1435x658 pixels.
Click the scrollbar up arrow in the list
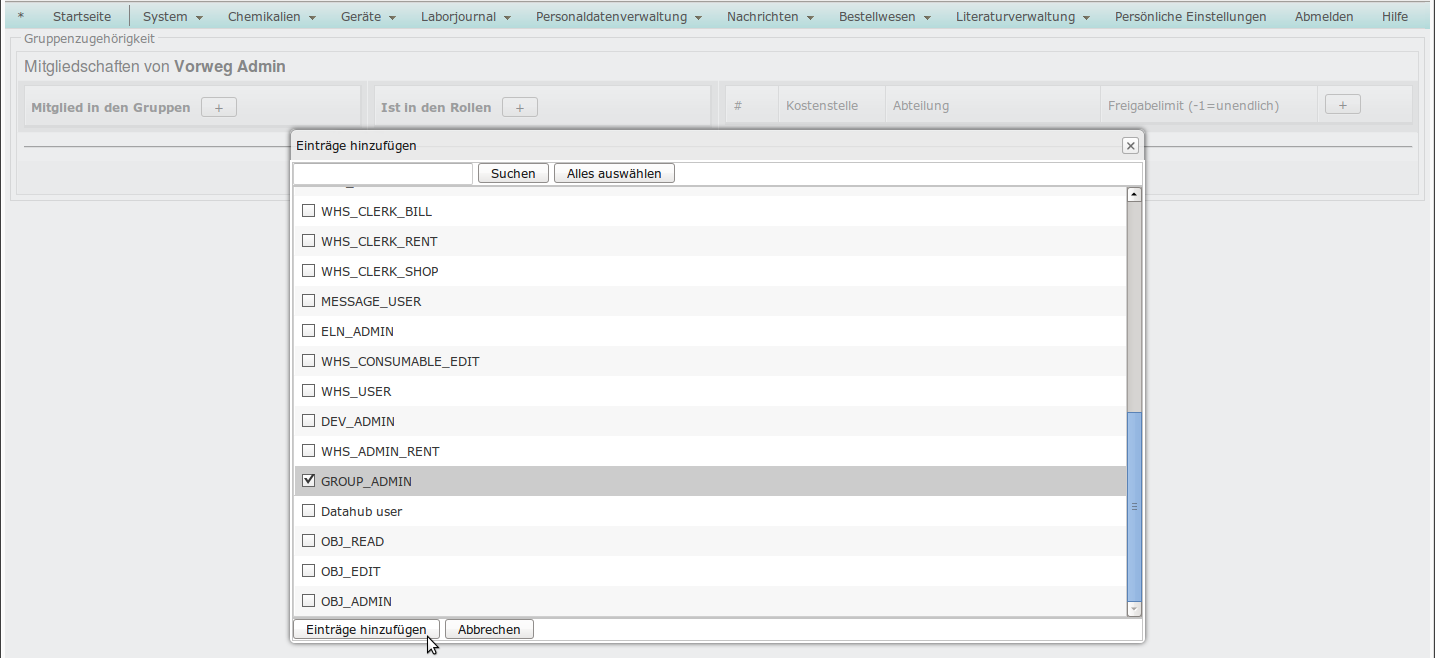1134,195
